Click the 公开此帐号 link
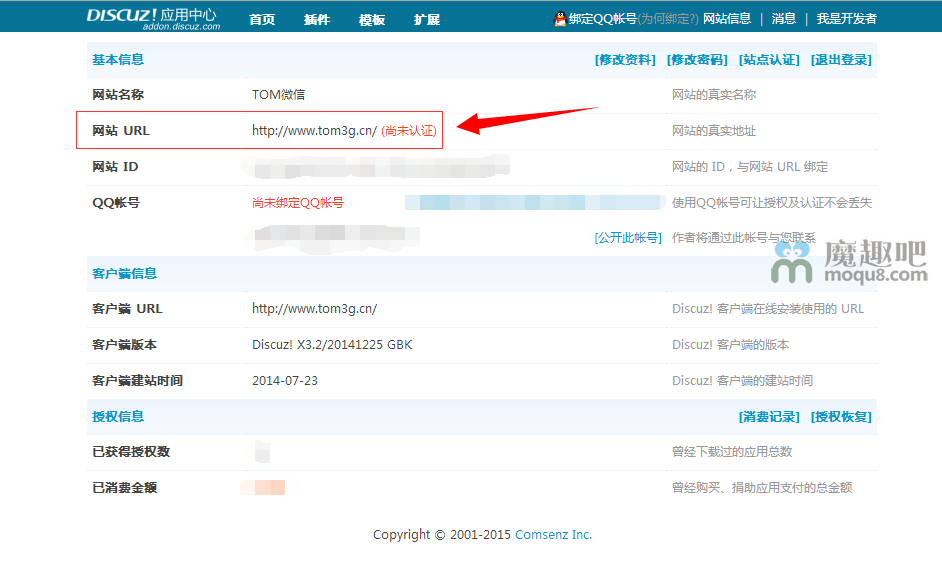This screenshot has width=942, height=570. coord(628,237)
